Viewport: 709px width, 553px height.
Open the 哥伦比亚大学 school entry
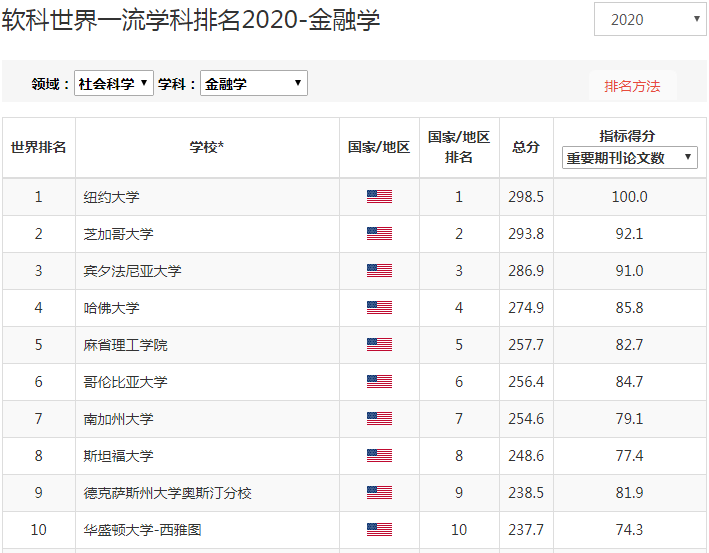[125, 383]
